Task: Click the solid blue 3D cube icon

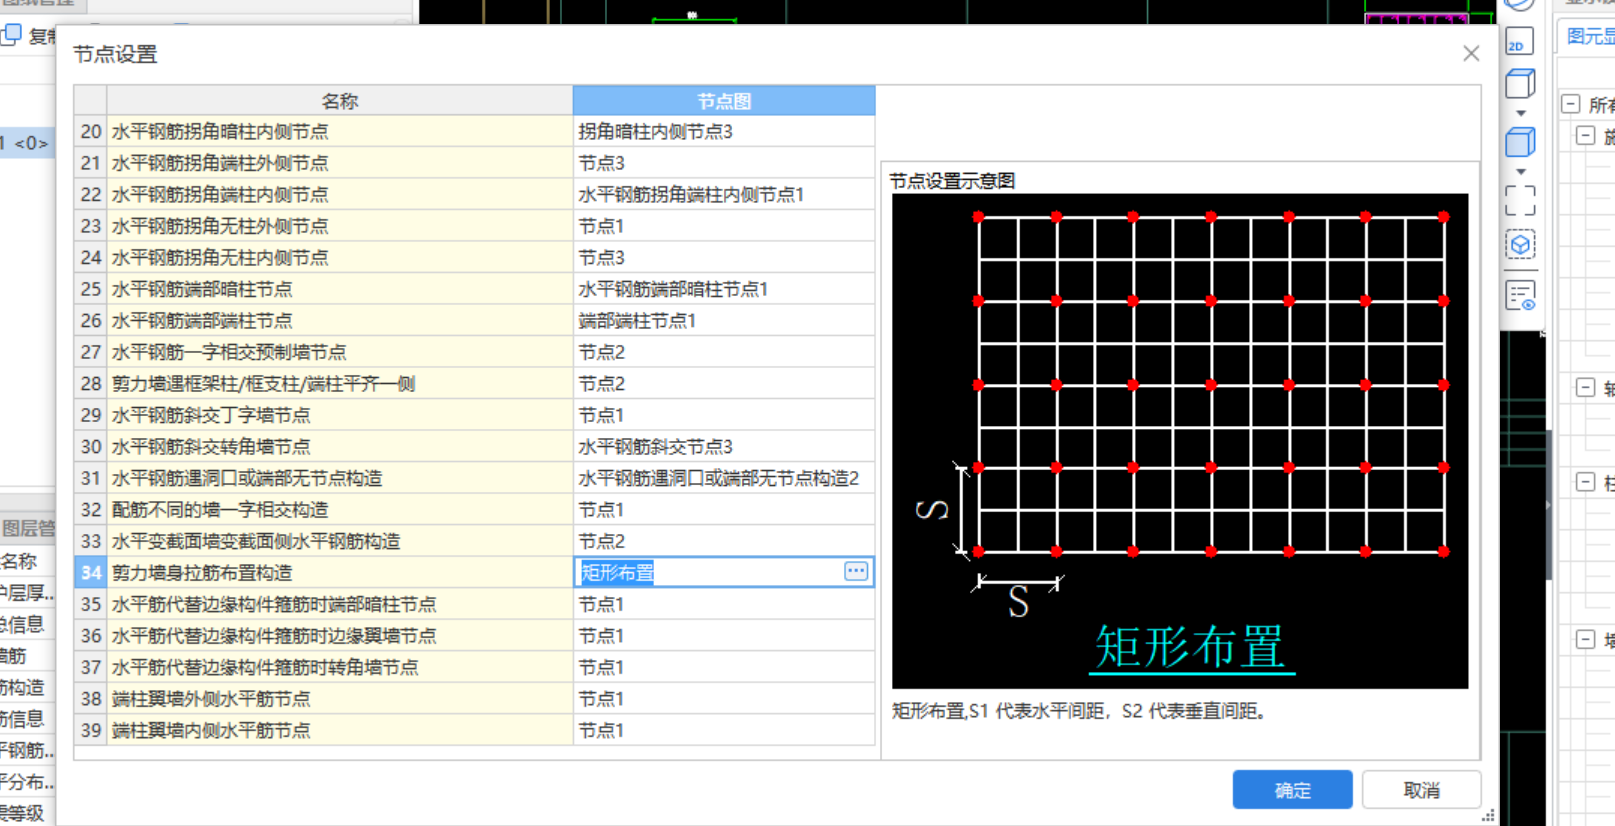Action: pos(1520,143)
